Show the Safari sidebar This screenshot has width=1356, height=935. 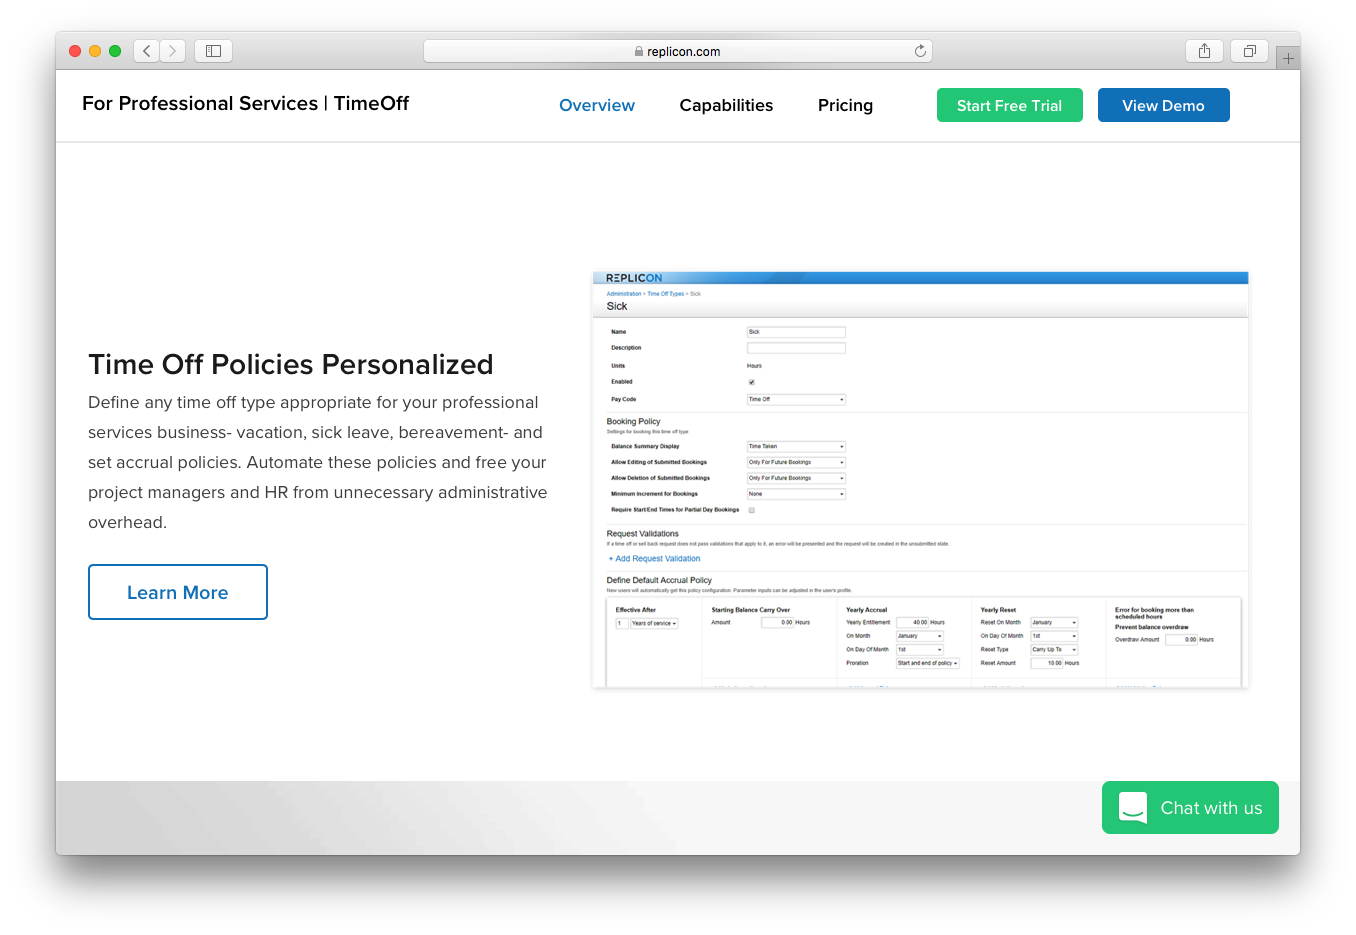pos(213,51)
